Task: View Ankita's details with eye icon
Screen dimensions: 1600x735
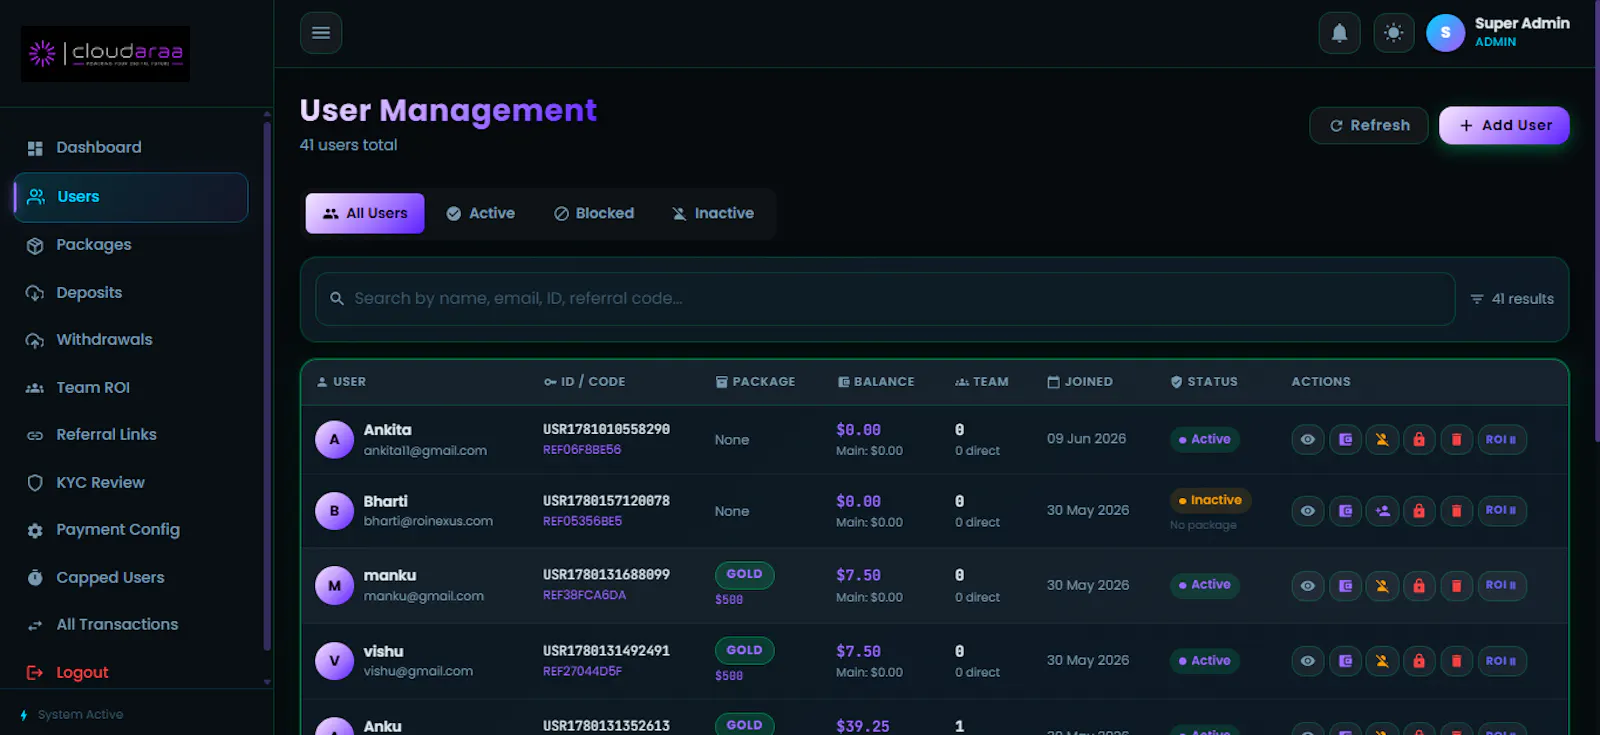Action: 1307,440
